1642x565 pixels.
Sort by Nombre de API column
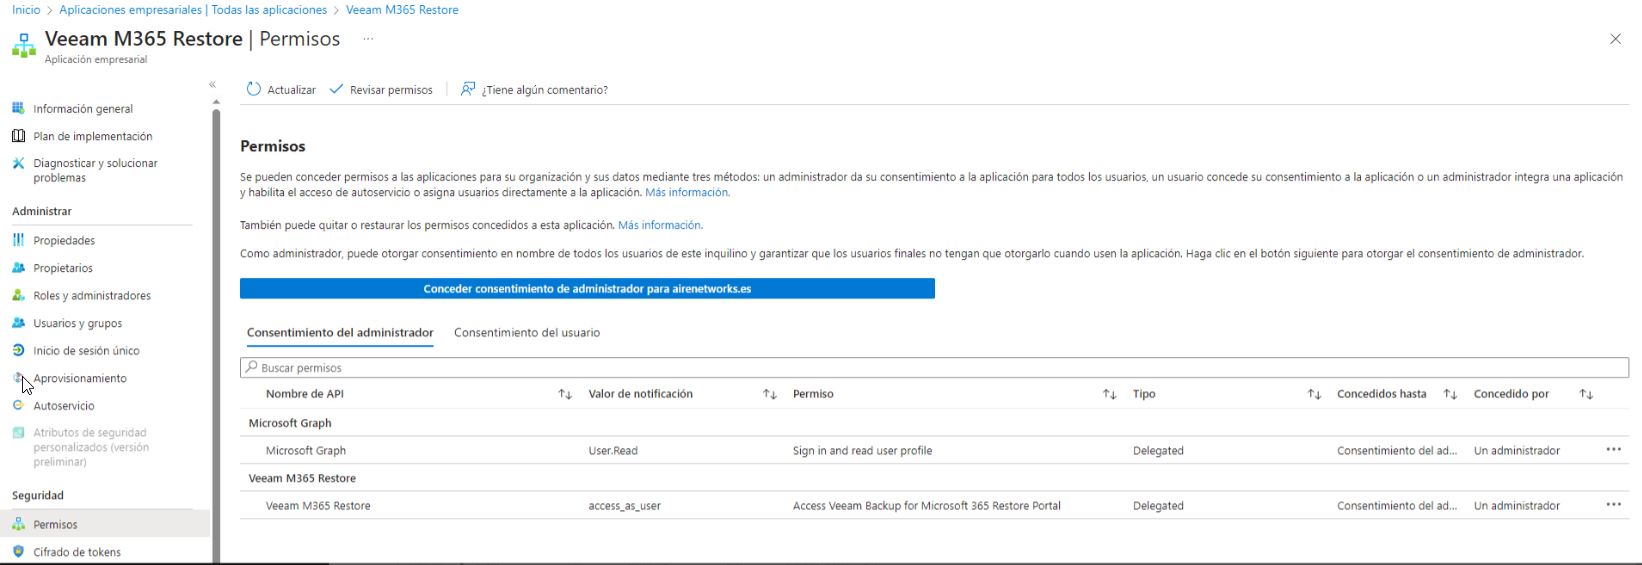click(x=565, y=395)
